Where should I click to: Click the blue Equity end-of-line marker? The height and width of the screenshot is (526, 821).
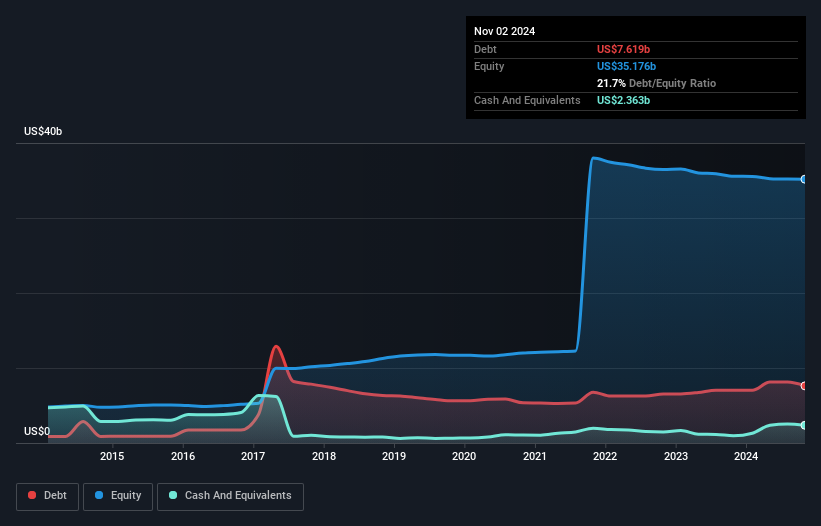click(x=804, y=180)
